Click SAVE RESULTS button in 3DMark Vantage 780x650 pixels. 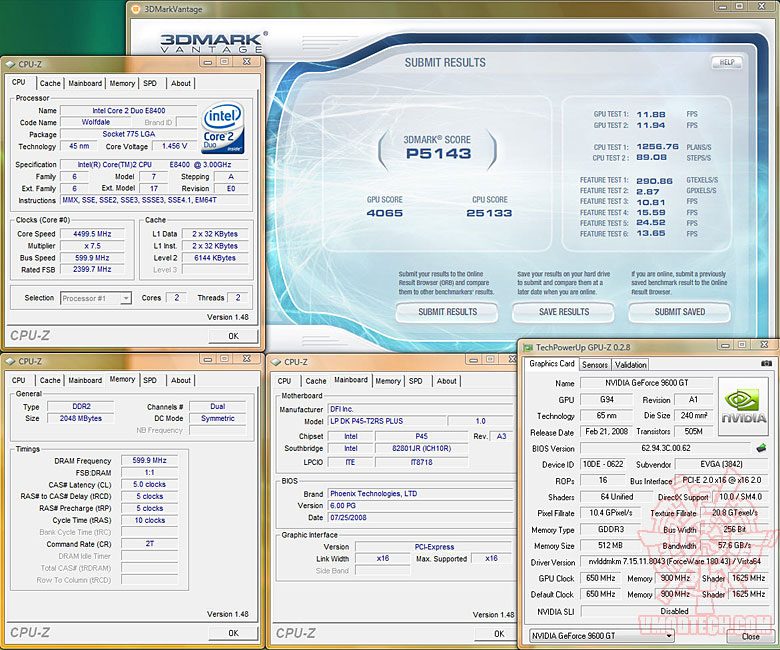[564, 312]
